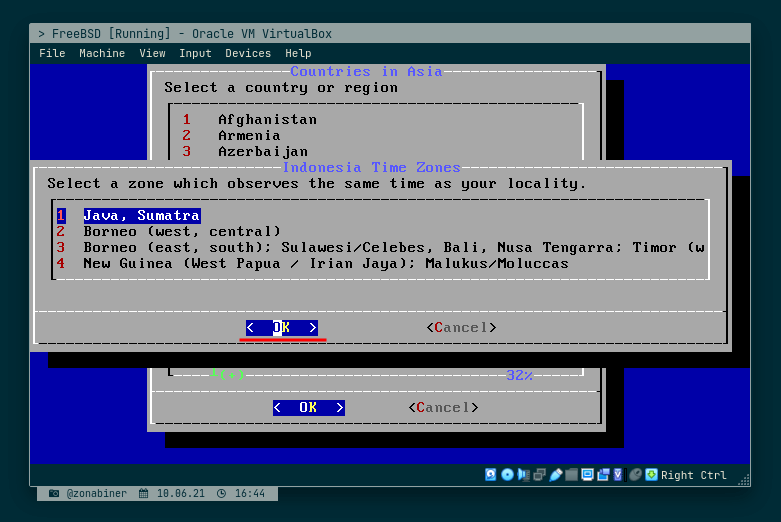Open the Devices menu
This screenshot has height=522, width=781.
click(248, 53)
